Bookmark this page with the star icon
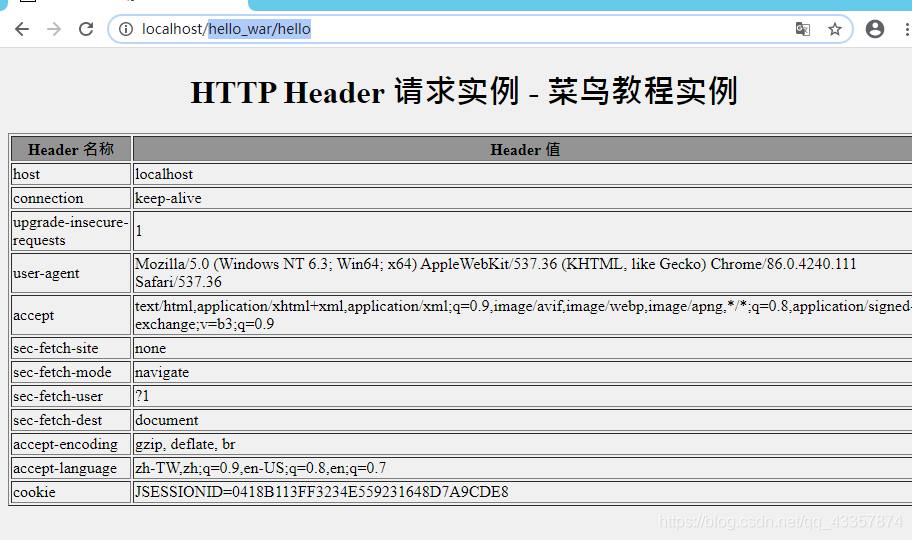The height and width of the screenshot is (540, 912). tap(835, 29)
